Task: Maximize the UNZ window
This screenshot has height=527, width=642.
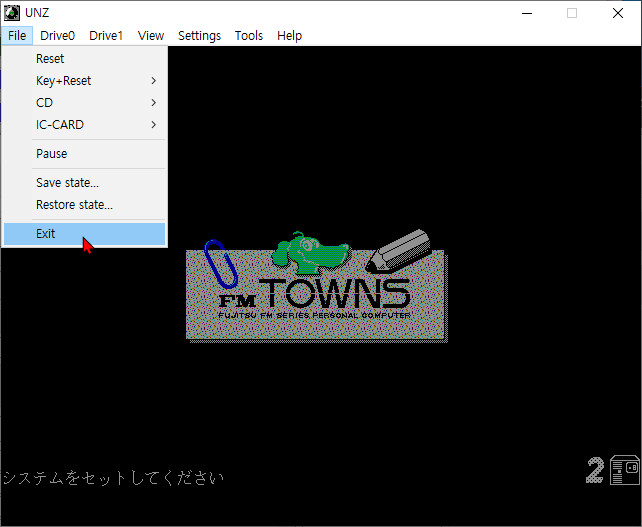Action: tap(572, 13)
